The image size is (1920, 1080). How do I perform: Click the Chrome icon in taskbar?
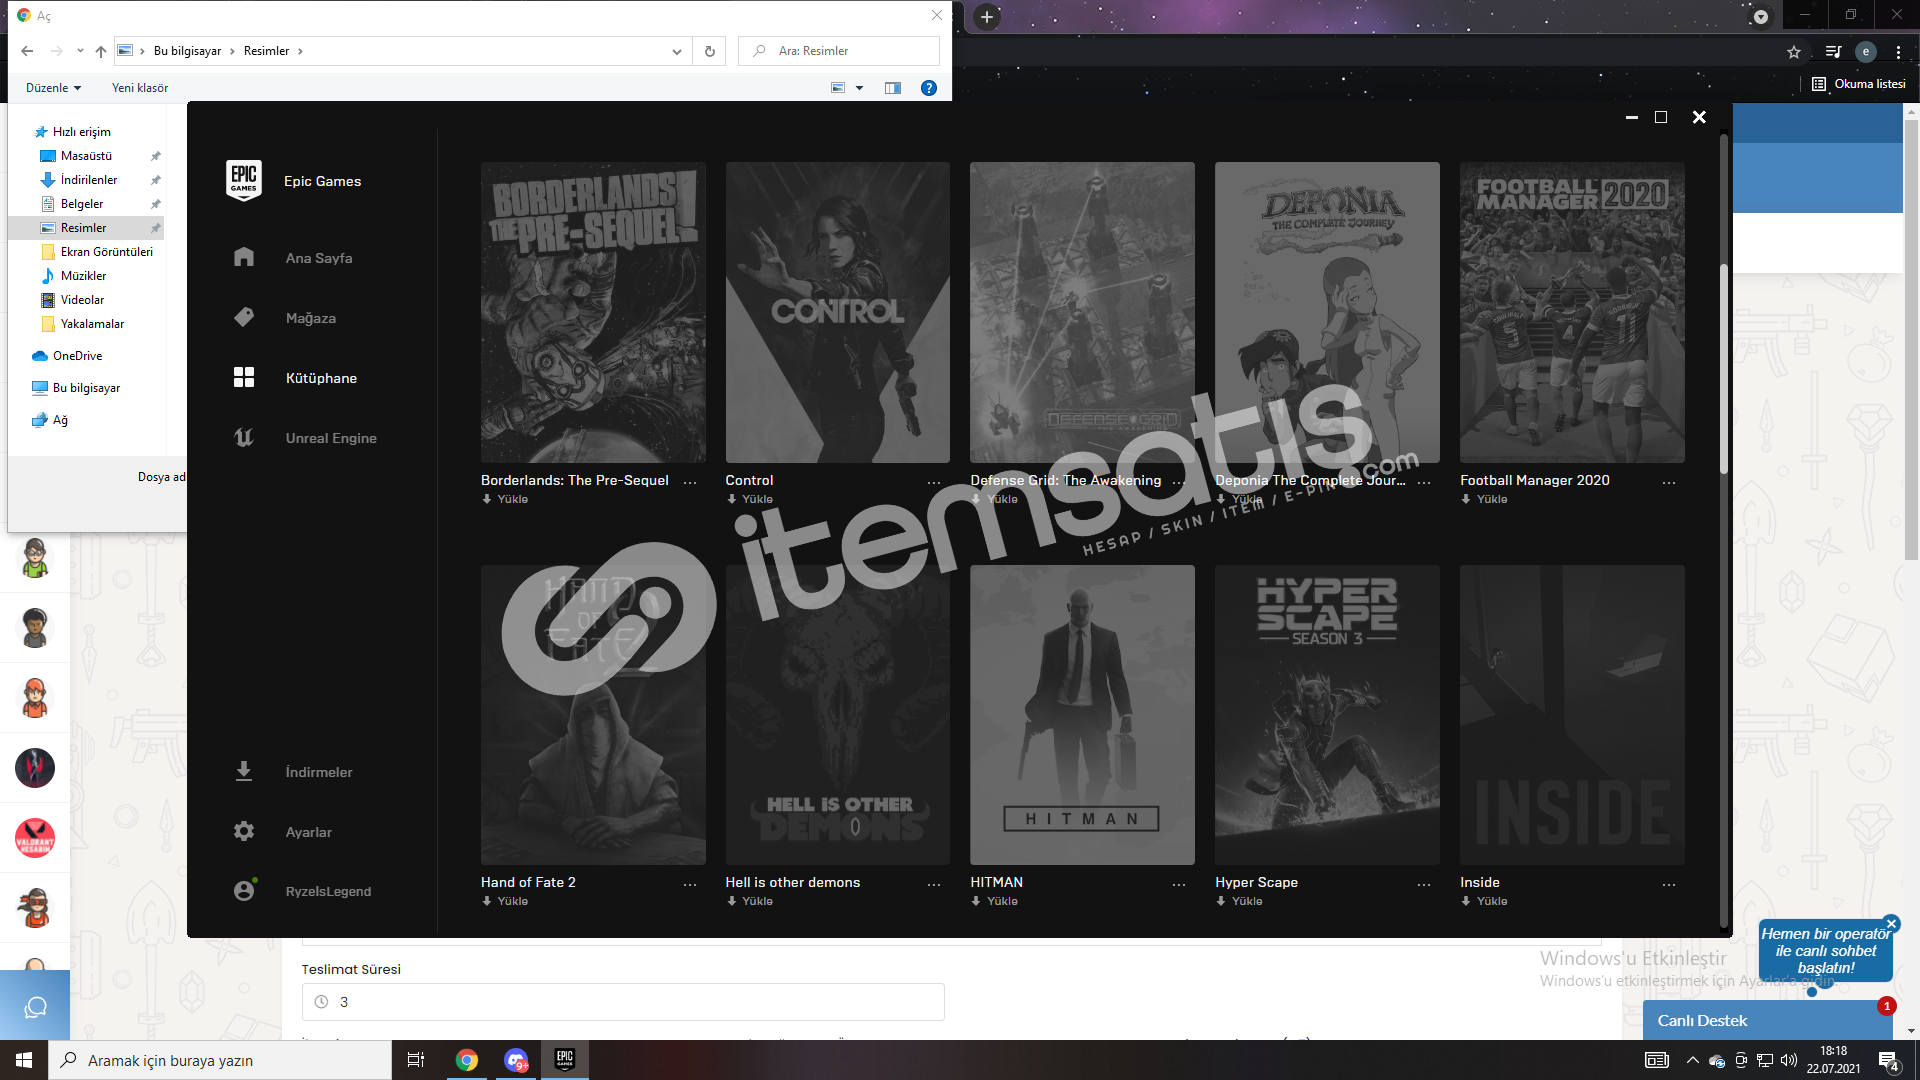click(467, 1060)
